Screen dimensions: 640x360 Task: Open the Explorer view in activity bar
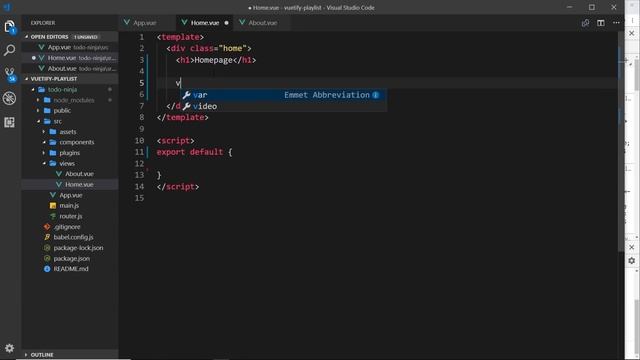click(9, 27)
